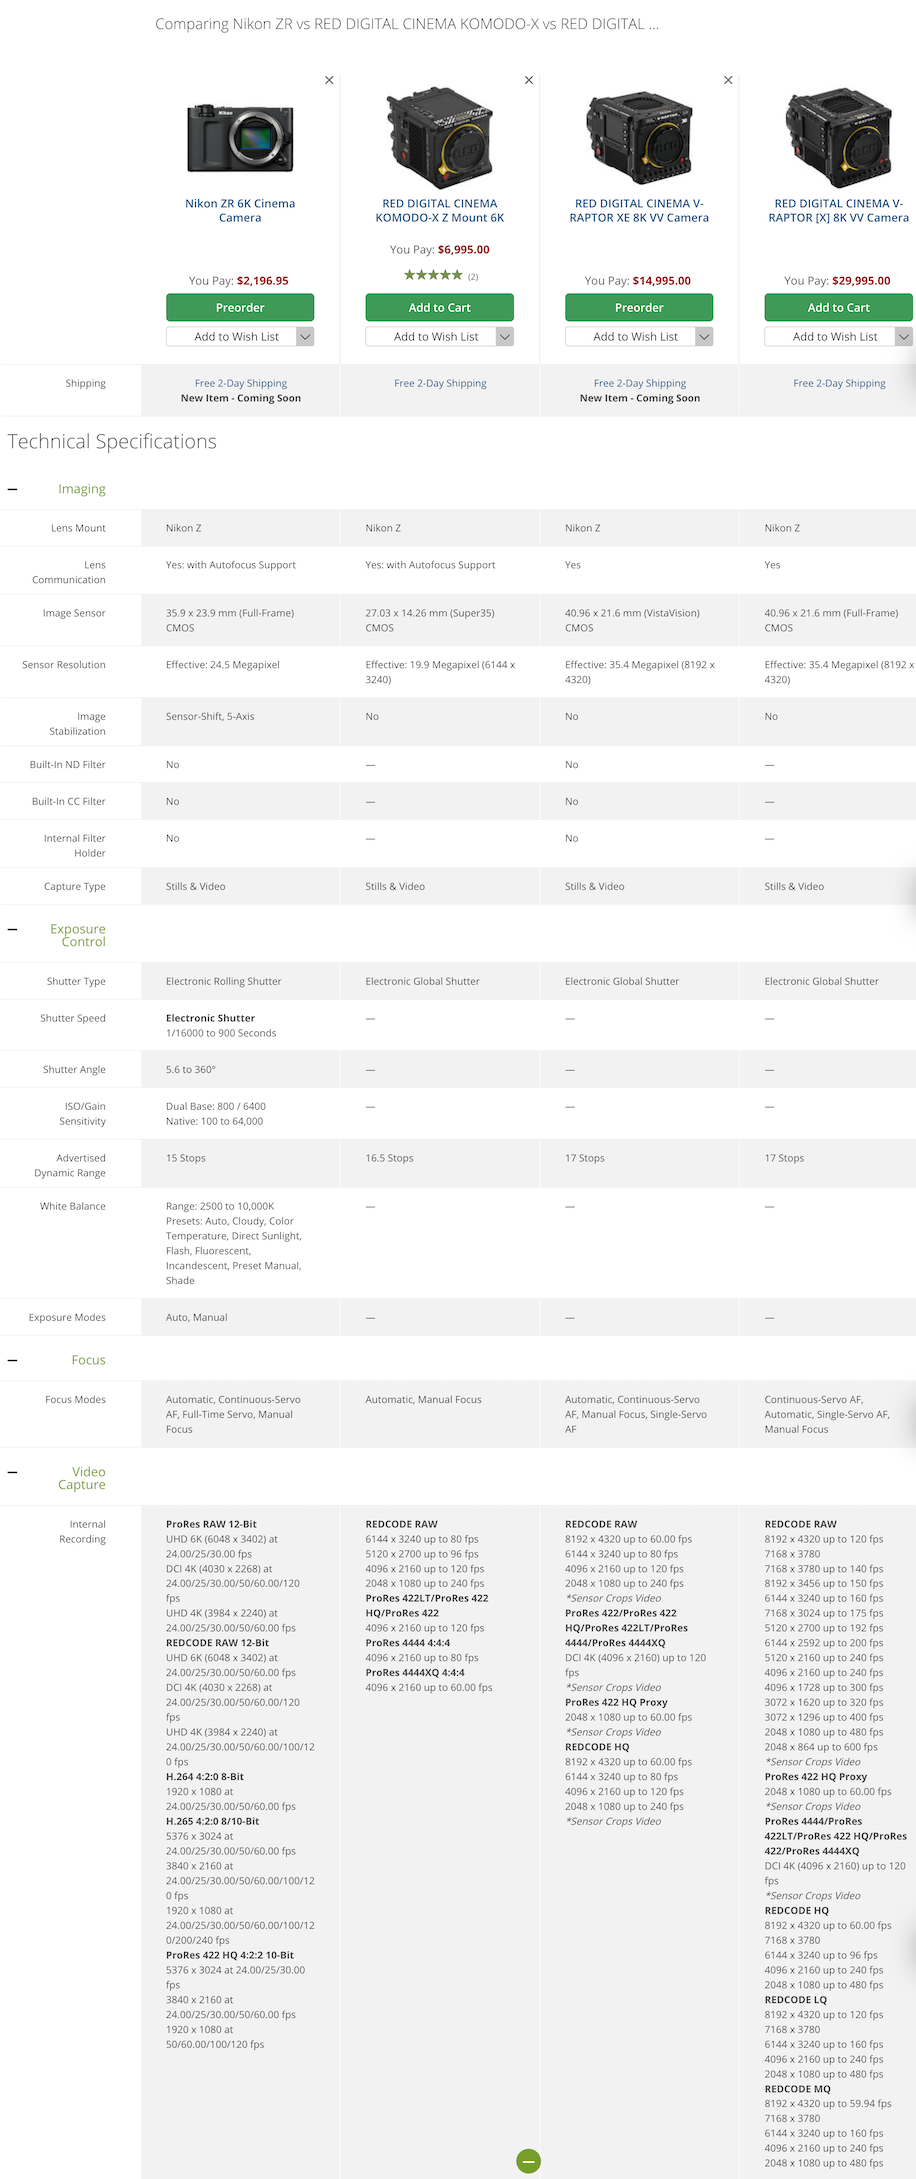Select '16.5 Stops' dynamic range value

pos(389,1158)
